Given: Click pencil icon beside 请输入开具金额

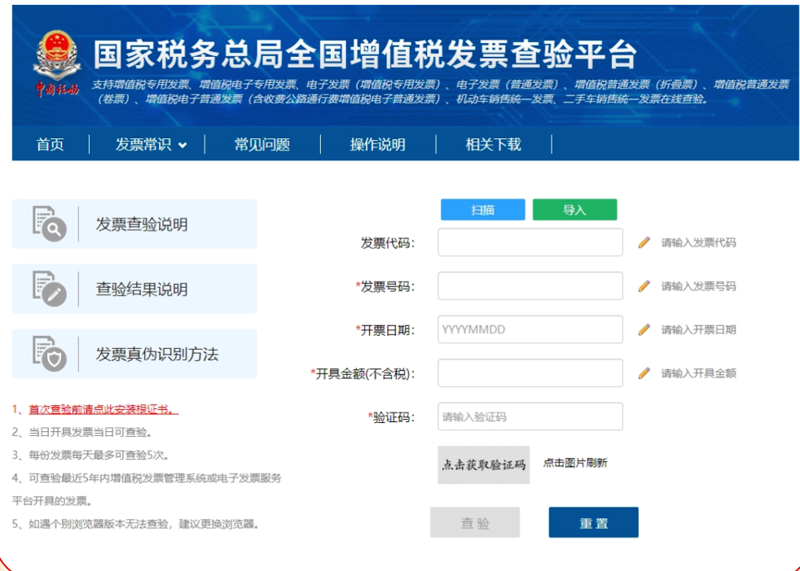Looking at the screenshot, I should coord(644,374).
